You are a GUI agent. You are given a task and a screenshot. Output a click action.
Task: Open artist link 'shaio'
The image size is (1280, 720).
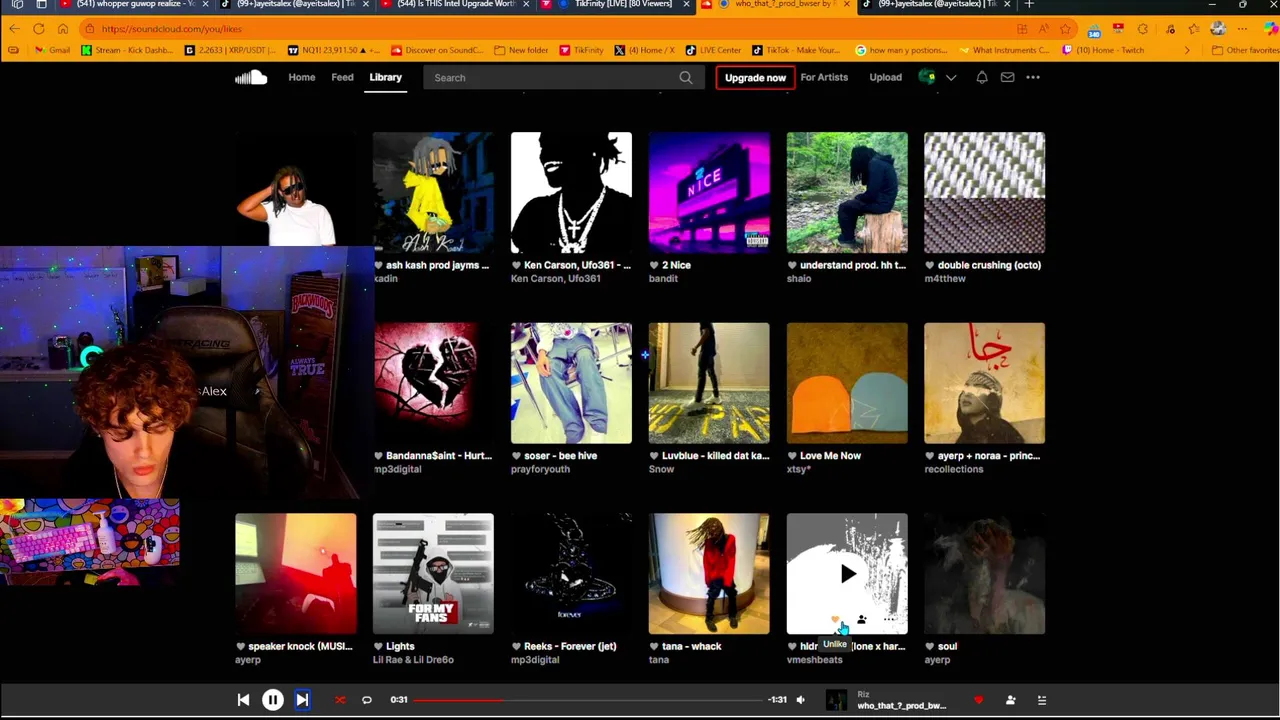[x=799, y=278]
